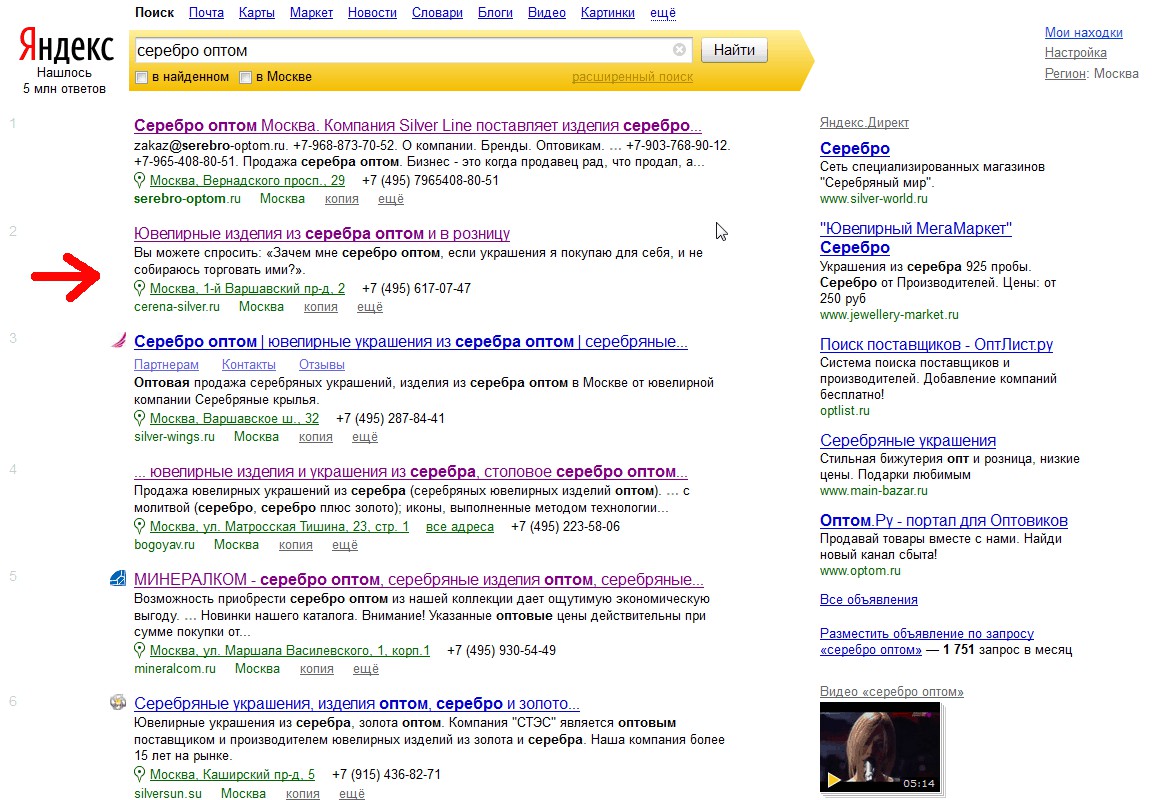Open the Карты service tab
The image size is (1152, 800).
pos(257,12)
